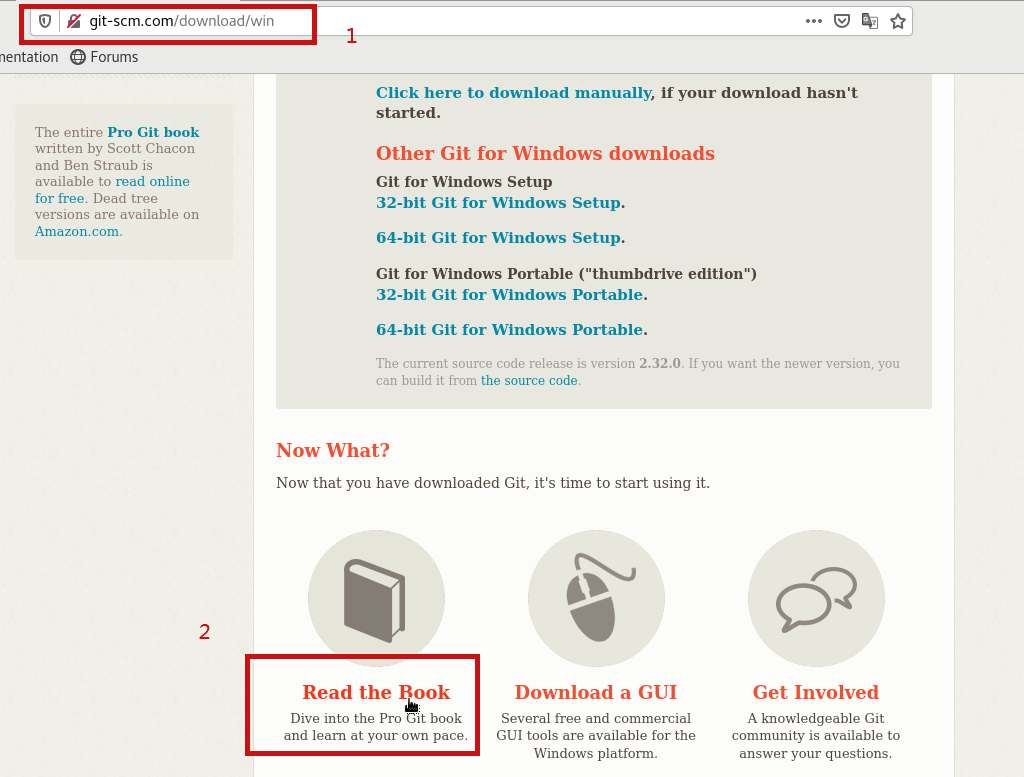Click the Save to Pocket icon
Image resolution: width=1024 pixels, height=777 pixels.
coord(842,21)
